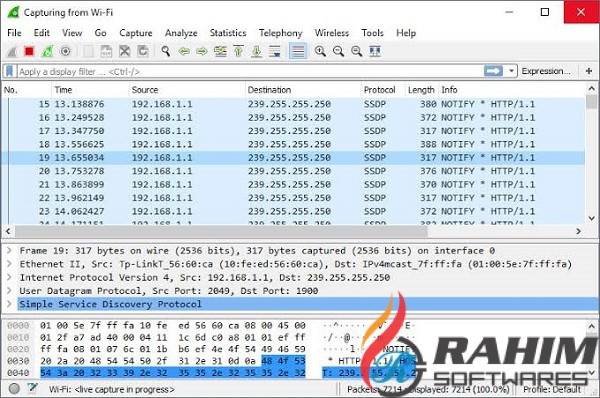Expand the User Datagram Protocol row
Screen dimensions: 600x398
(10, 291)
